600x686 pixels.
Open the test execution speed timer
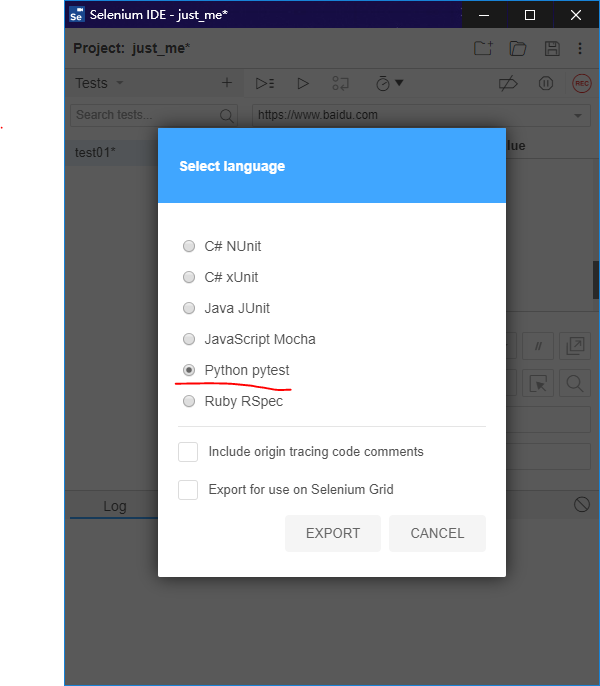pos(389,83)
